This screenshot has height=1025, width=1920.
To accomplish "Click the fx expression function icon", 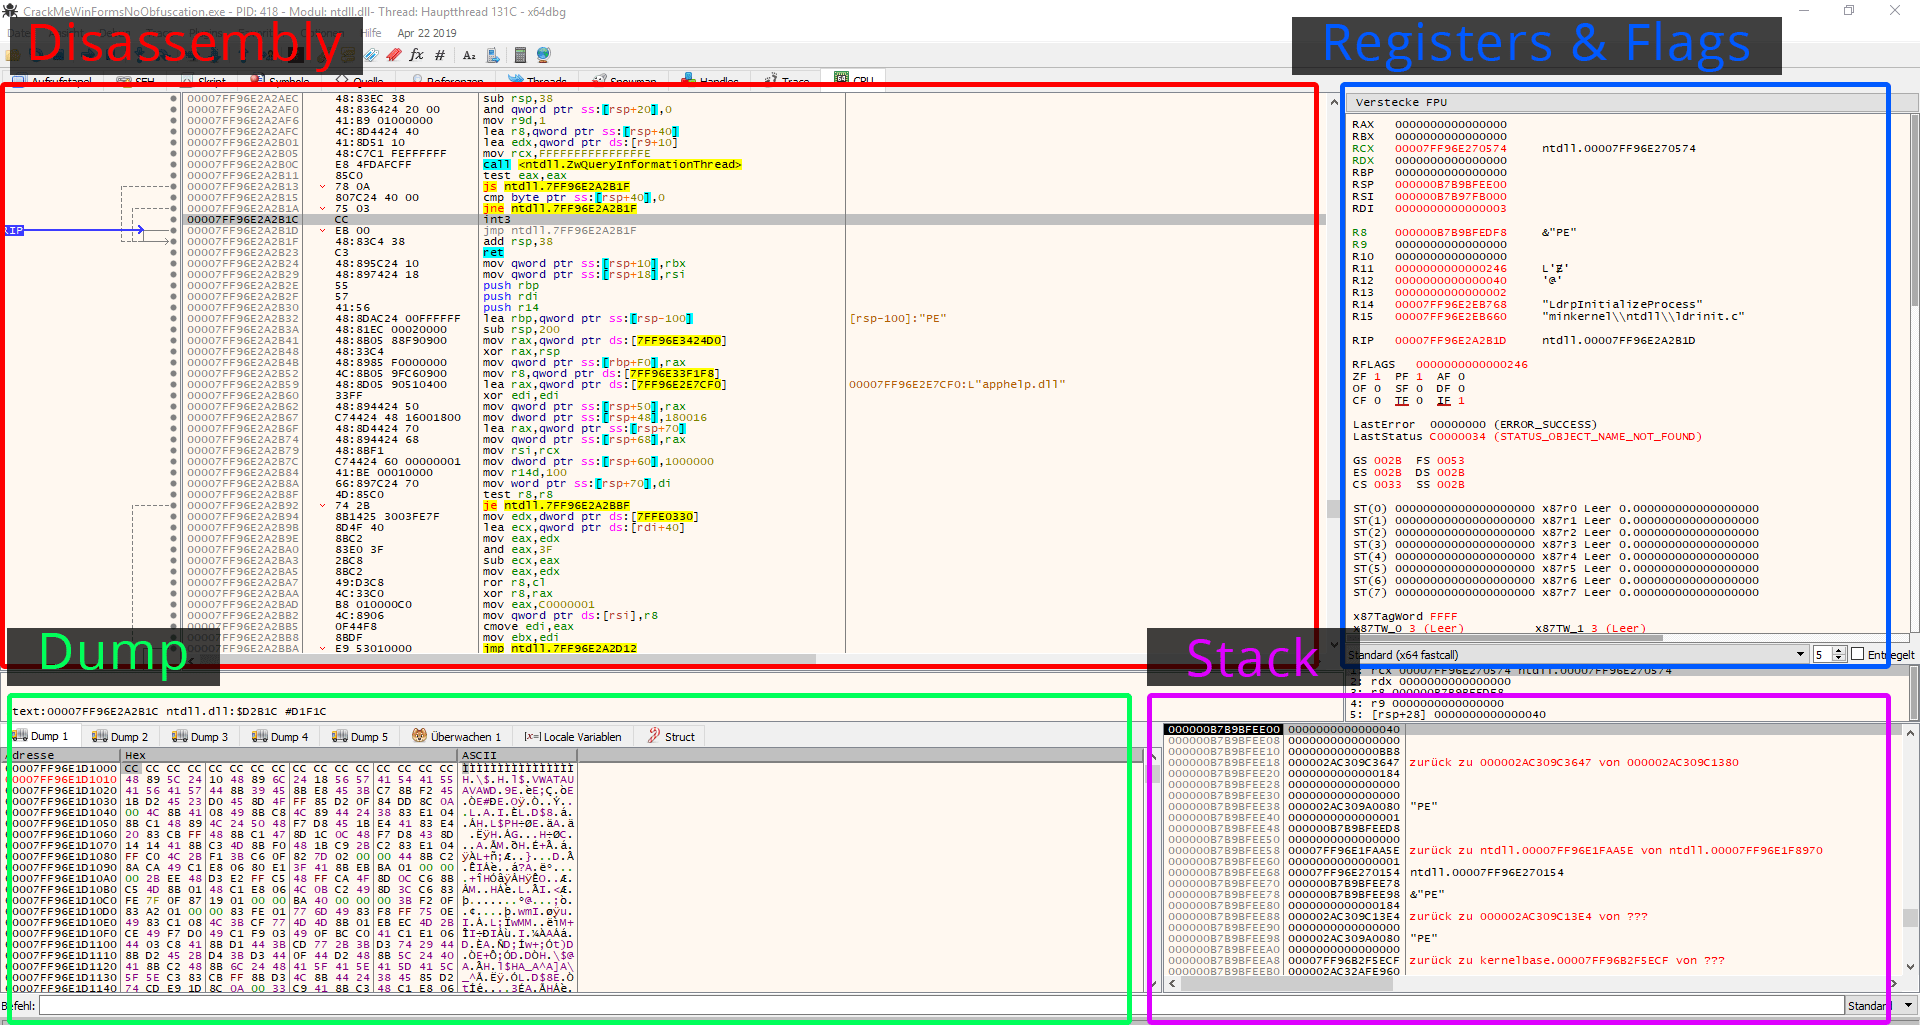I will (x=416, y=55).
